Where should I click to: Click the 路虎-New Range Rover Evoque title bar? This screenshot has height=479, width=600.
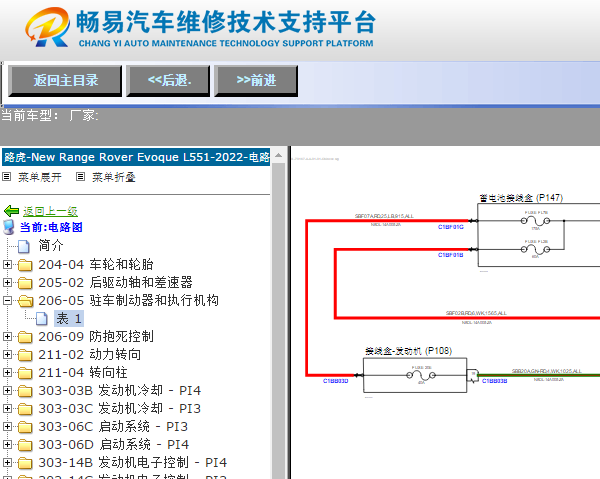pos(136,157)
